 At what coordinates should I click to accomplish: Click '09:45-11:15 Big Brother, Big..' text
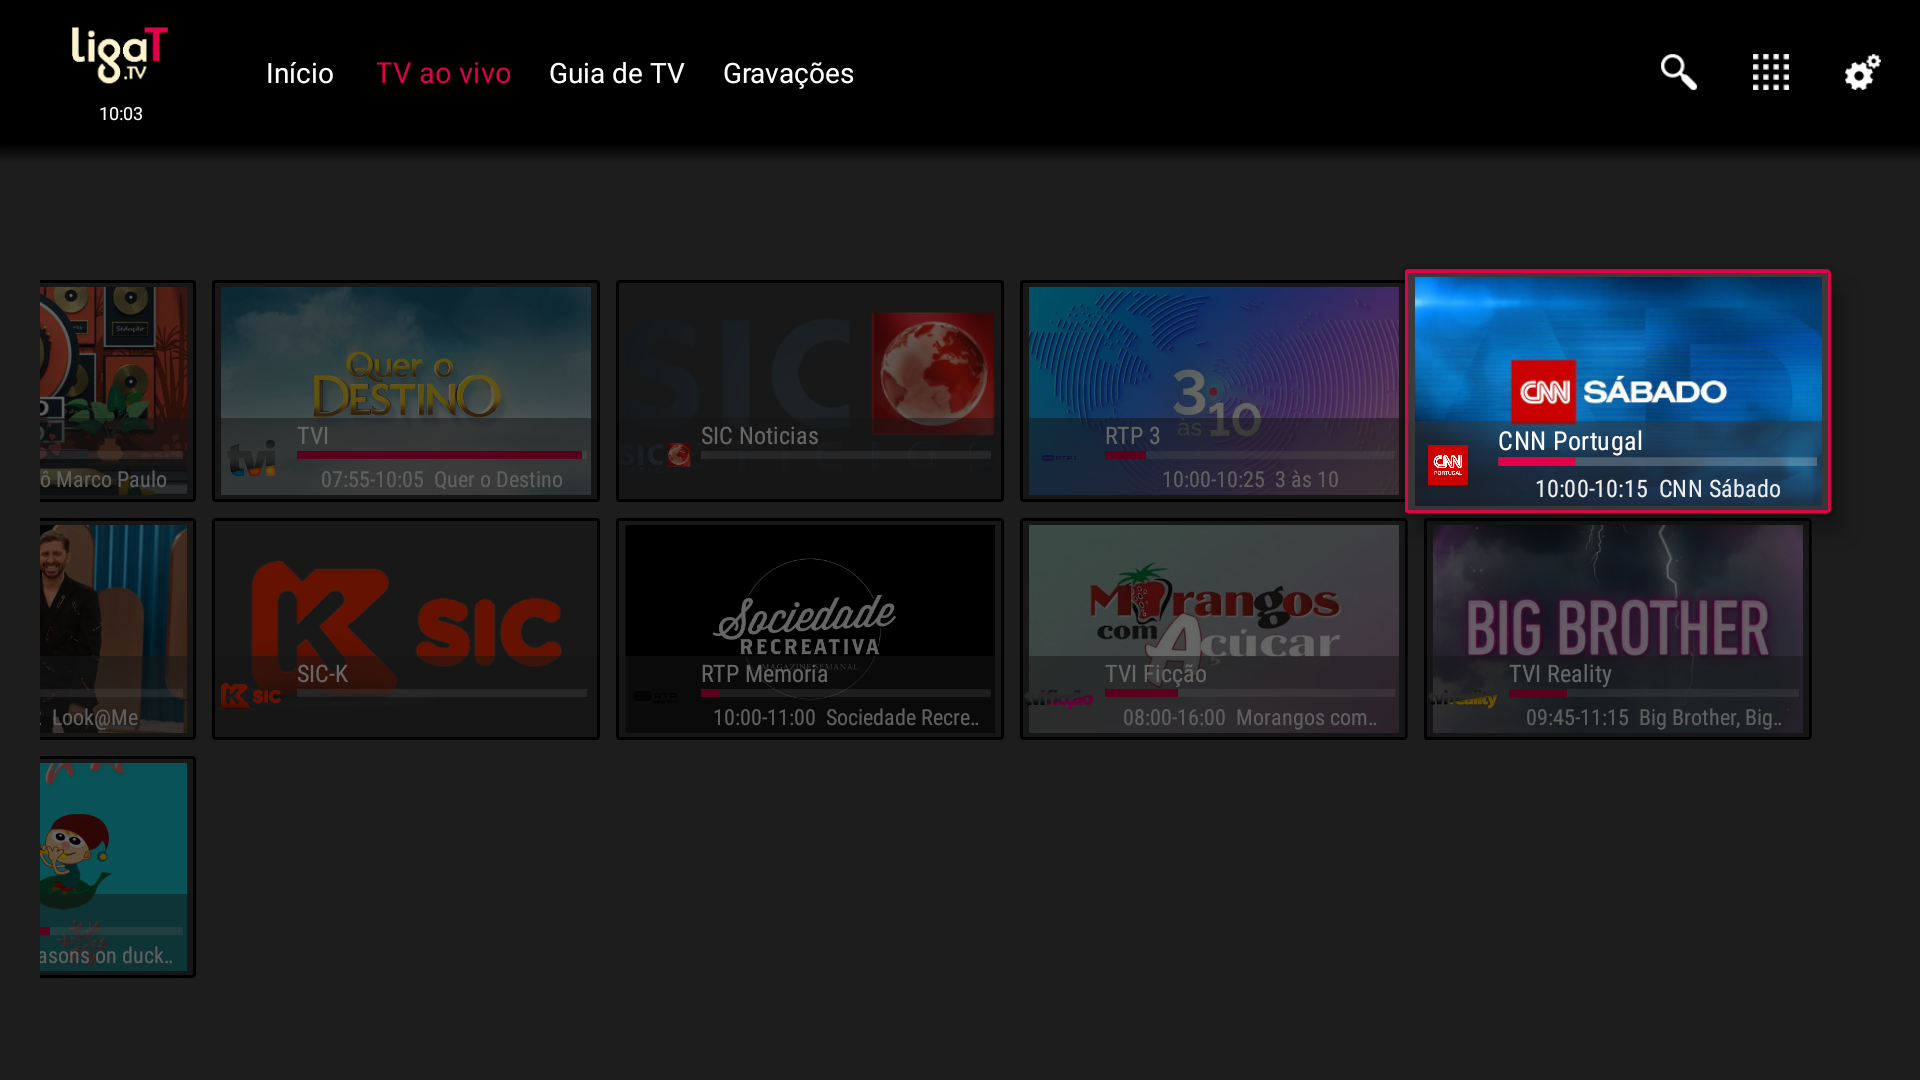[1653, 718]
